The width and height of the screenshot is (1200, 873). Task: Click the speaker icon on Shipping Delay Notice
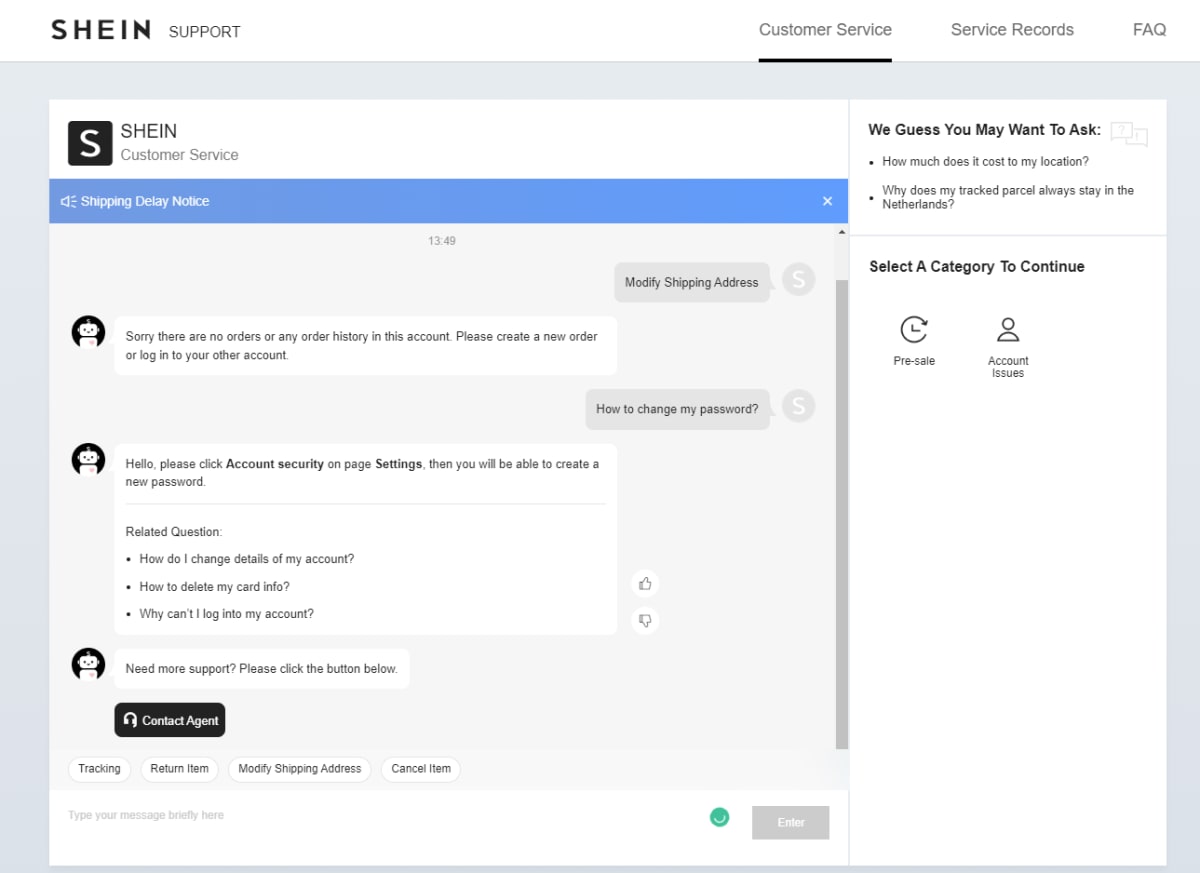(x=68, y=201)
